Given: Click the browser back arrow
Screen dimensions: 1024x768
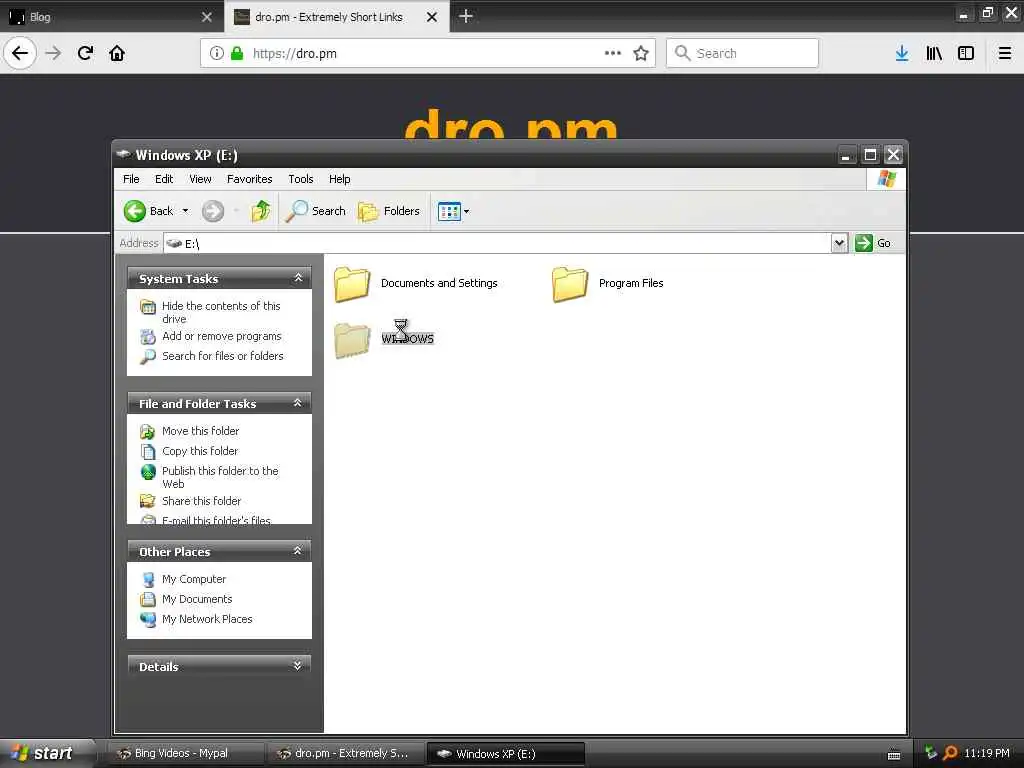Looking at the screenshot, I should click(x=20, y=53).
